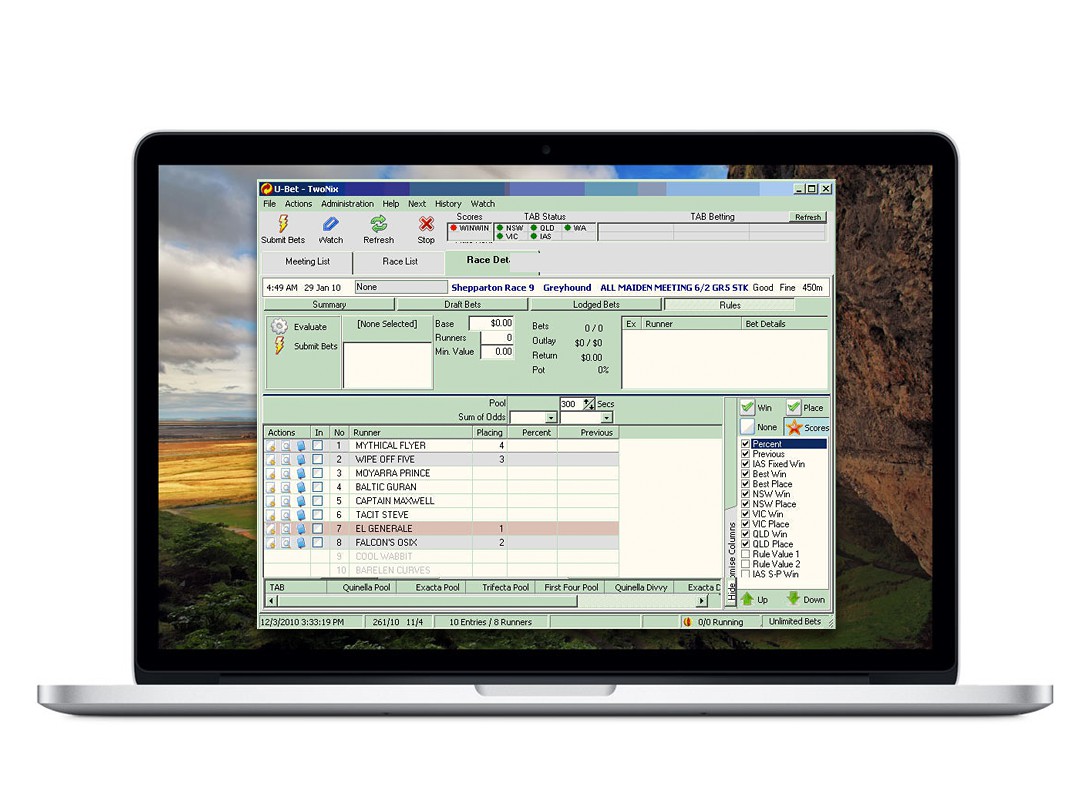The image size is (1089, 811).
Task: Open the None selector beside the race date
Action: (401, 287)
